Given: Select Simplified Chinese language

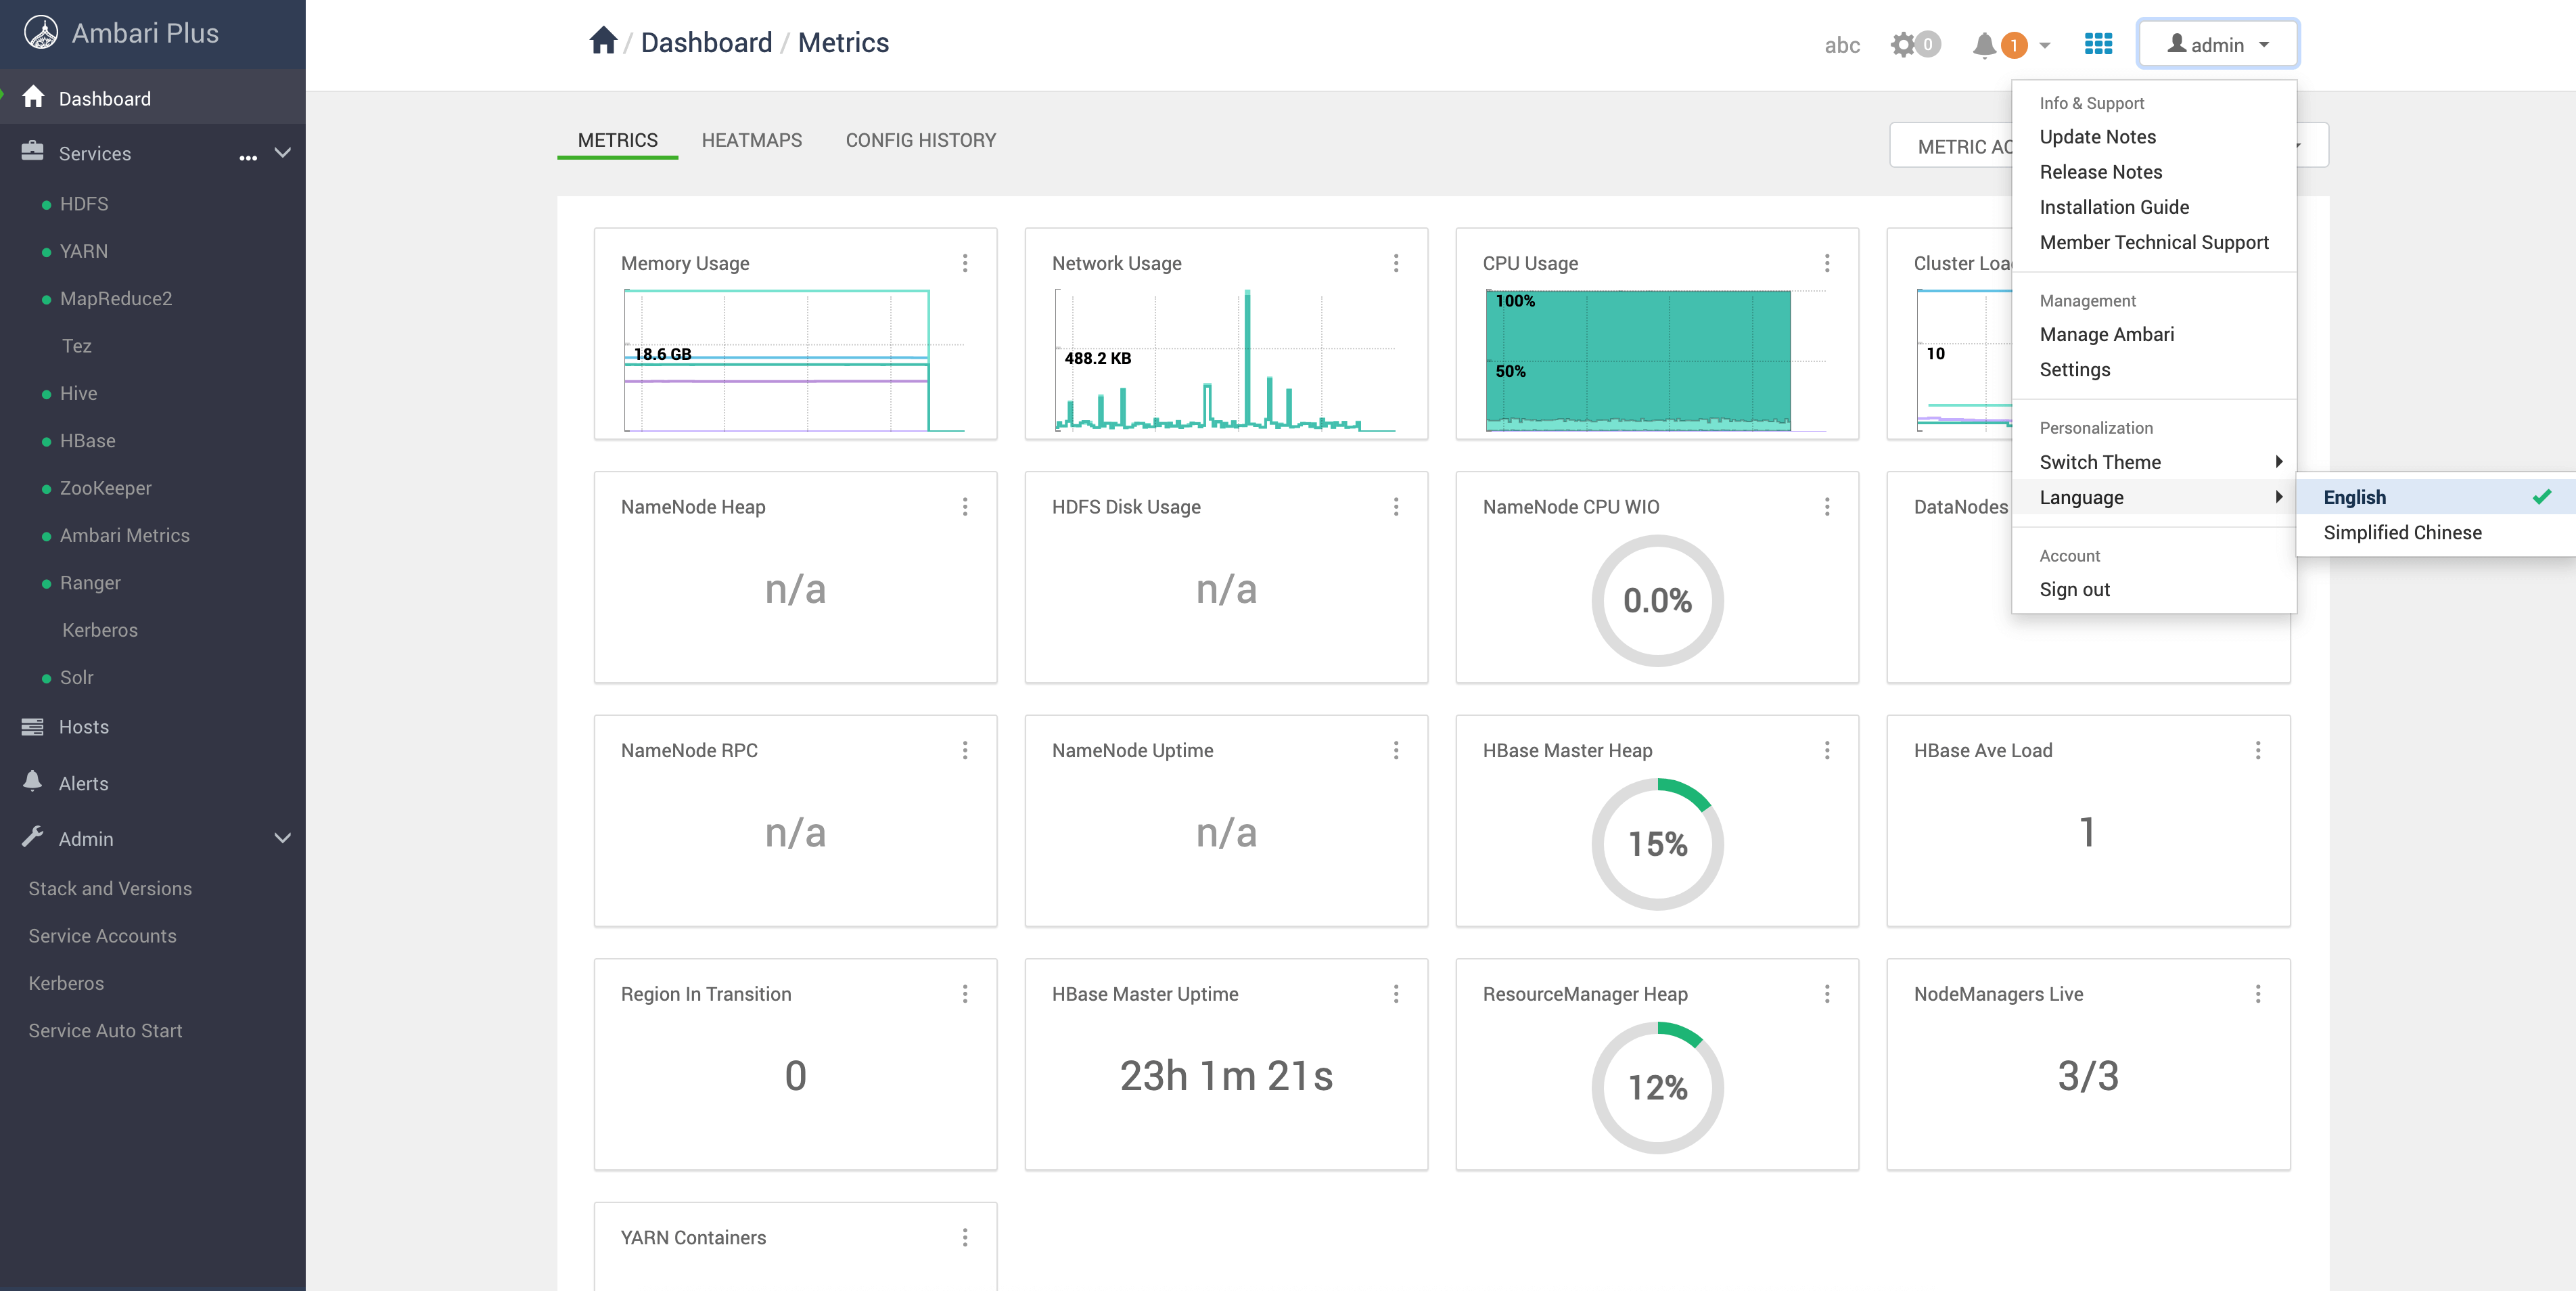Looking at the screenshot, I should (2402, 532).
